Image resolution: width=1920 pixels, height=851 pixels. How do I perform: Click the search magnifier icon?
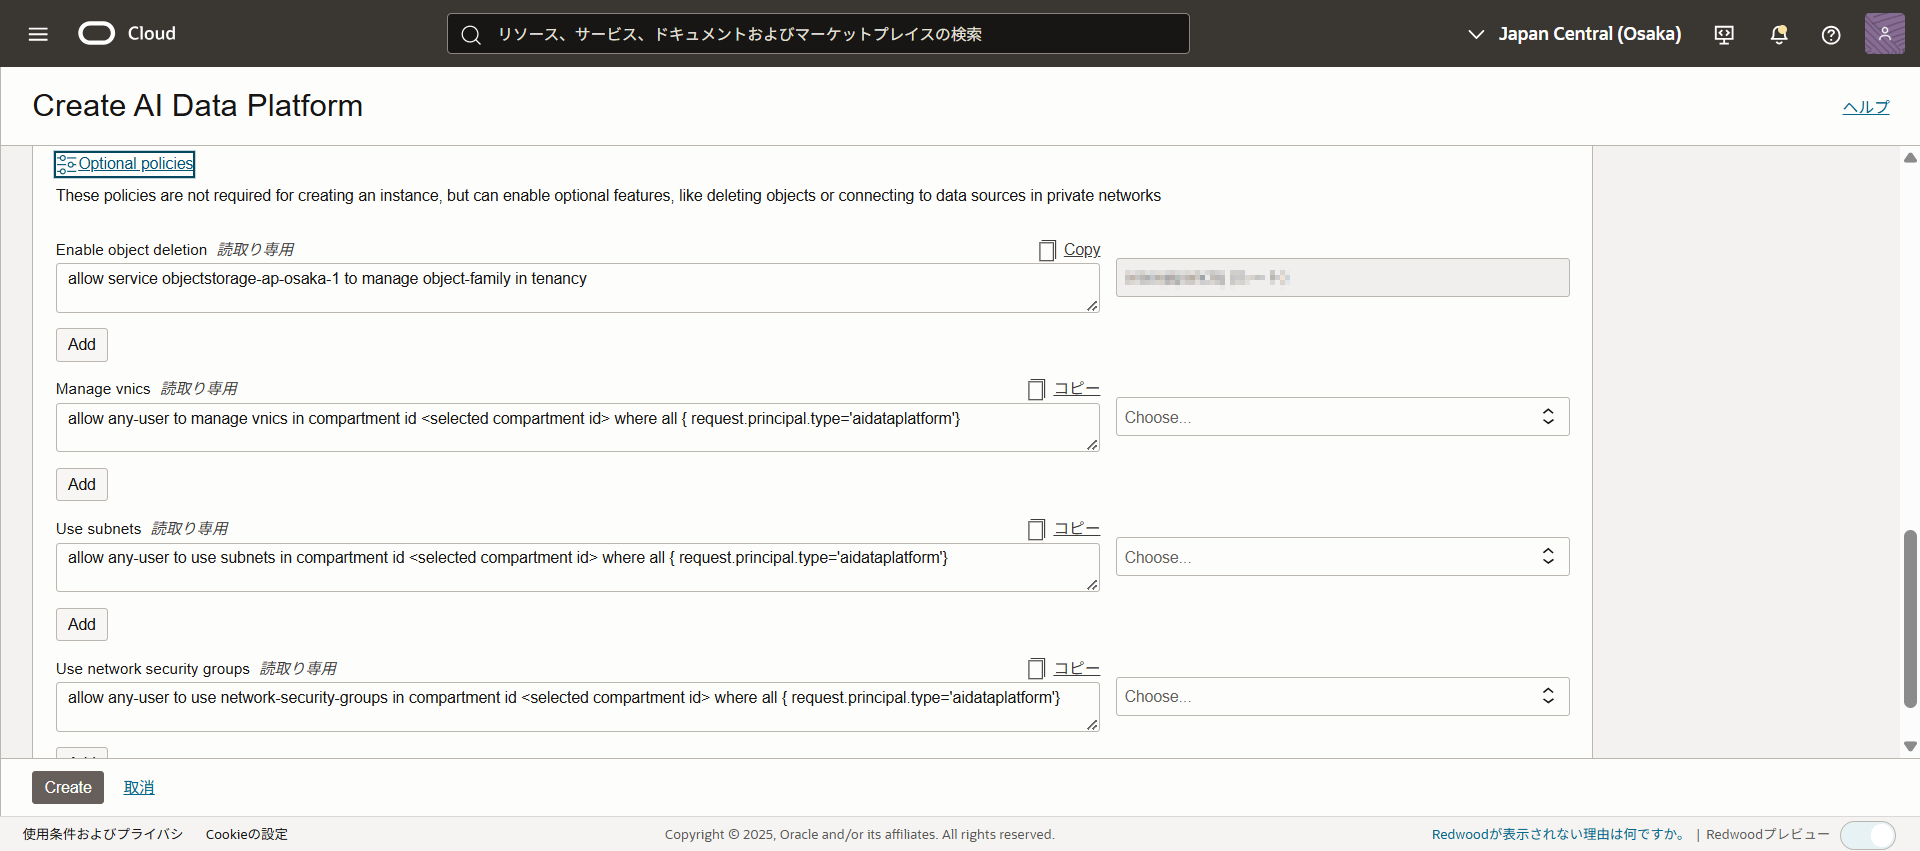tap(471, 34)
